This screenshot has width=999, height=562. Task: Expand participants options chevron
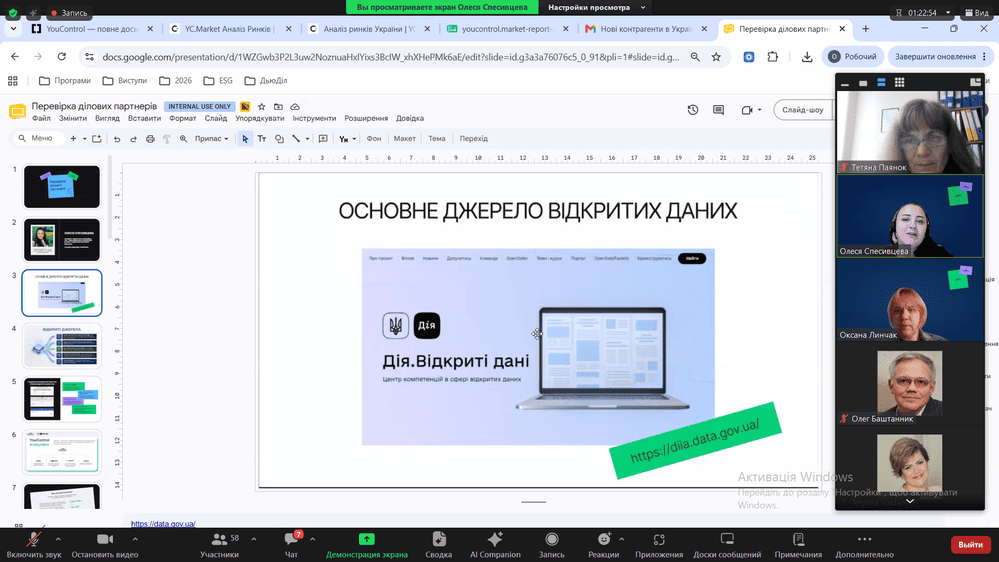pyautogui.click(x=254, y=539)
